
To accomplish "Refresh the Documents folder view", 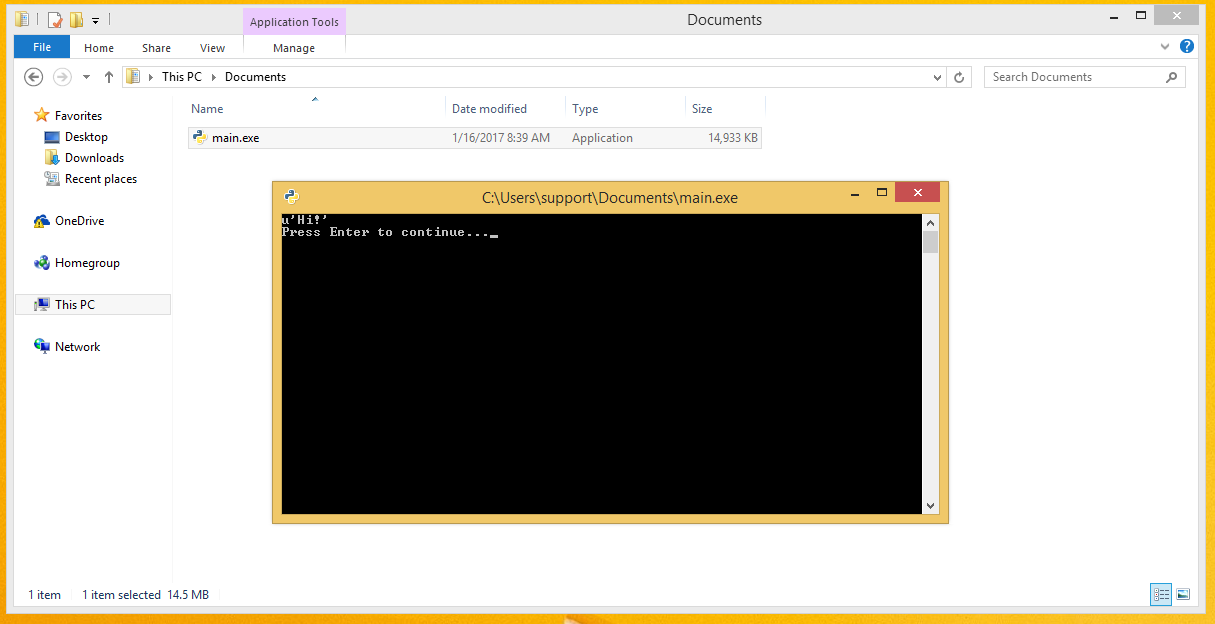I will (959, 77).
